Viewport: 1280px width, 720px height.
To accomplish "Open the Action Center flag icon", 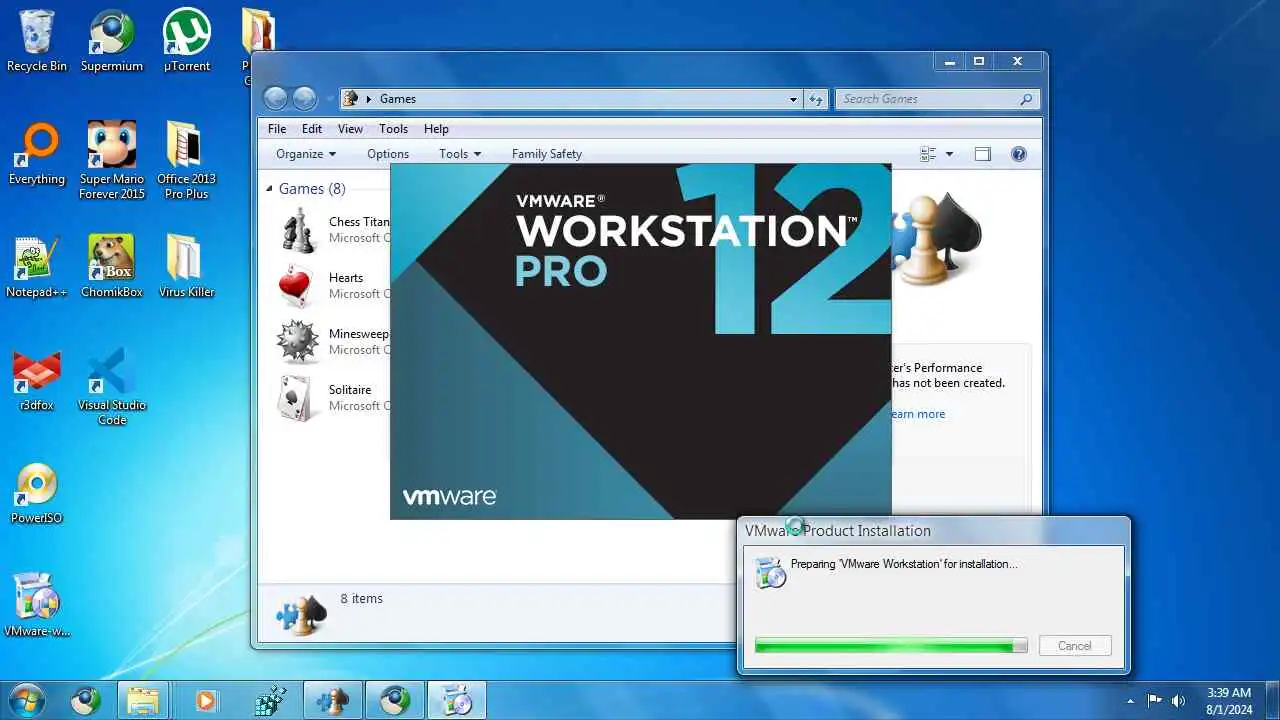I will click(x=1155, y=700).
